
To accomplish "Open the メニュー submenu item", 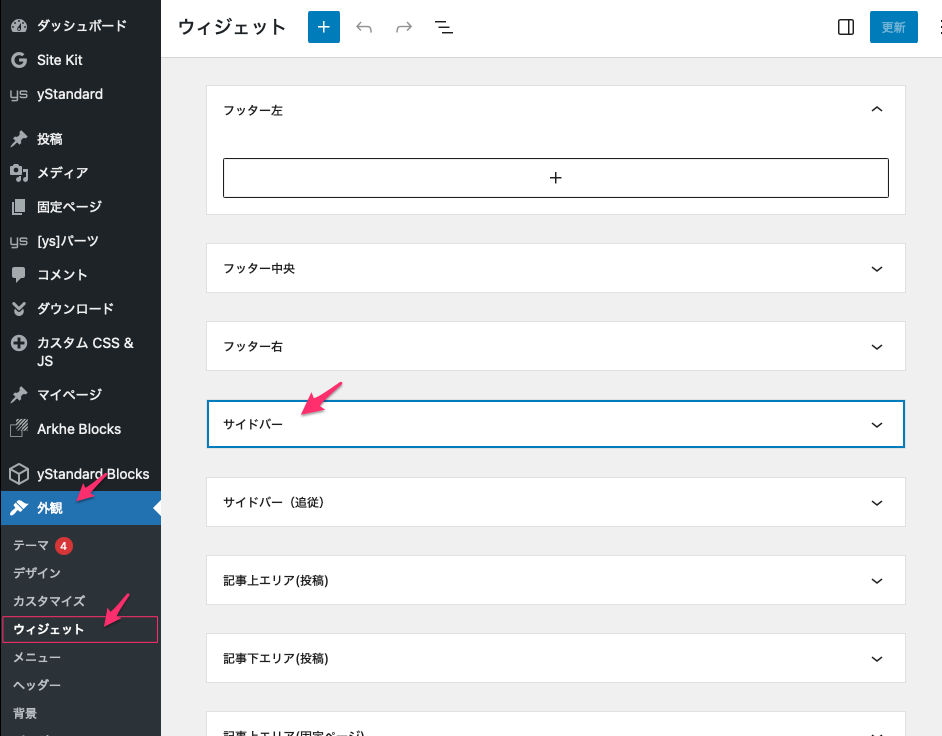I will pyautogui.click(x=37, y=657).
